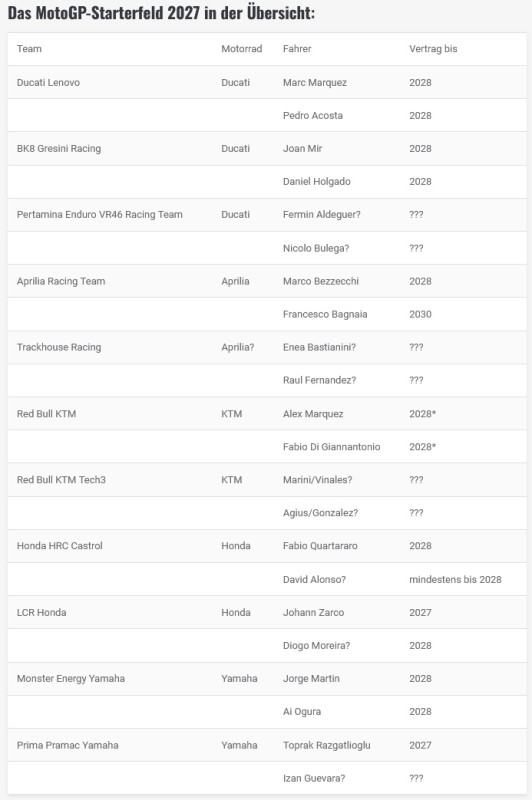Click Red Bull KTM Tech3 team
The width and height of the screenshot is (532, 800).
61,480
